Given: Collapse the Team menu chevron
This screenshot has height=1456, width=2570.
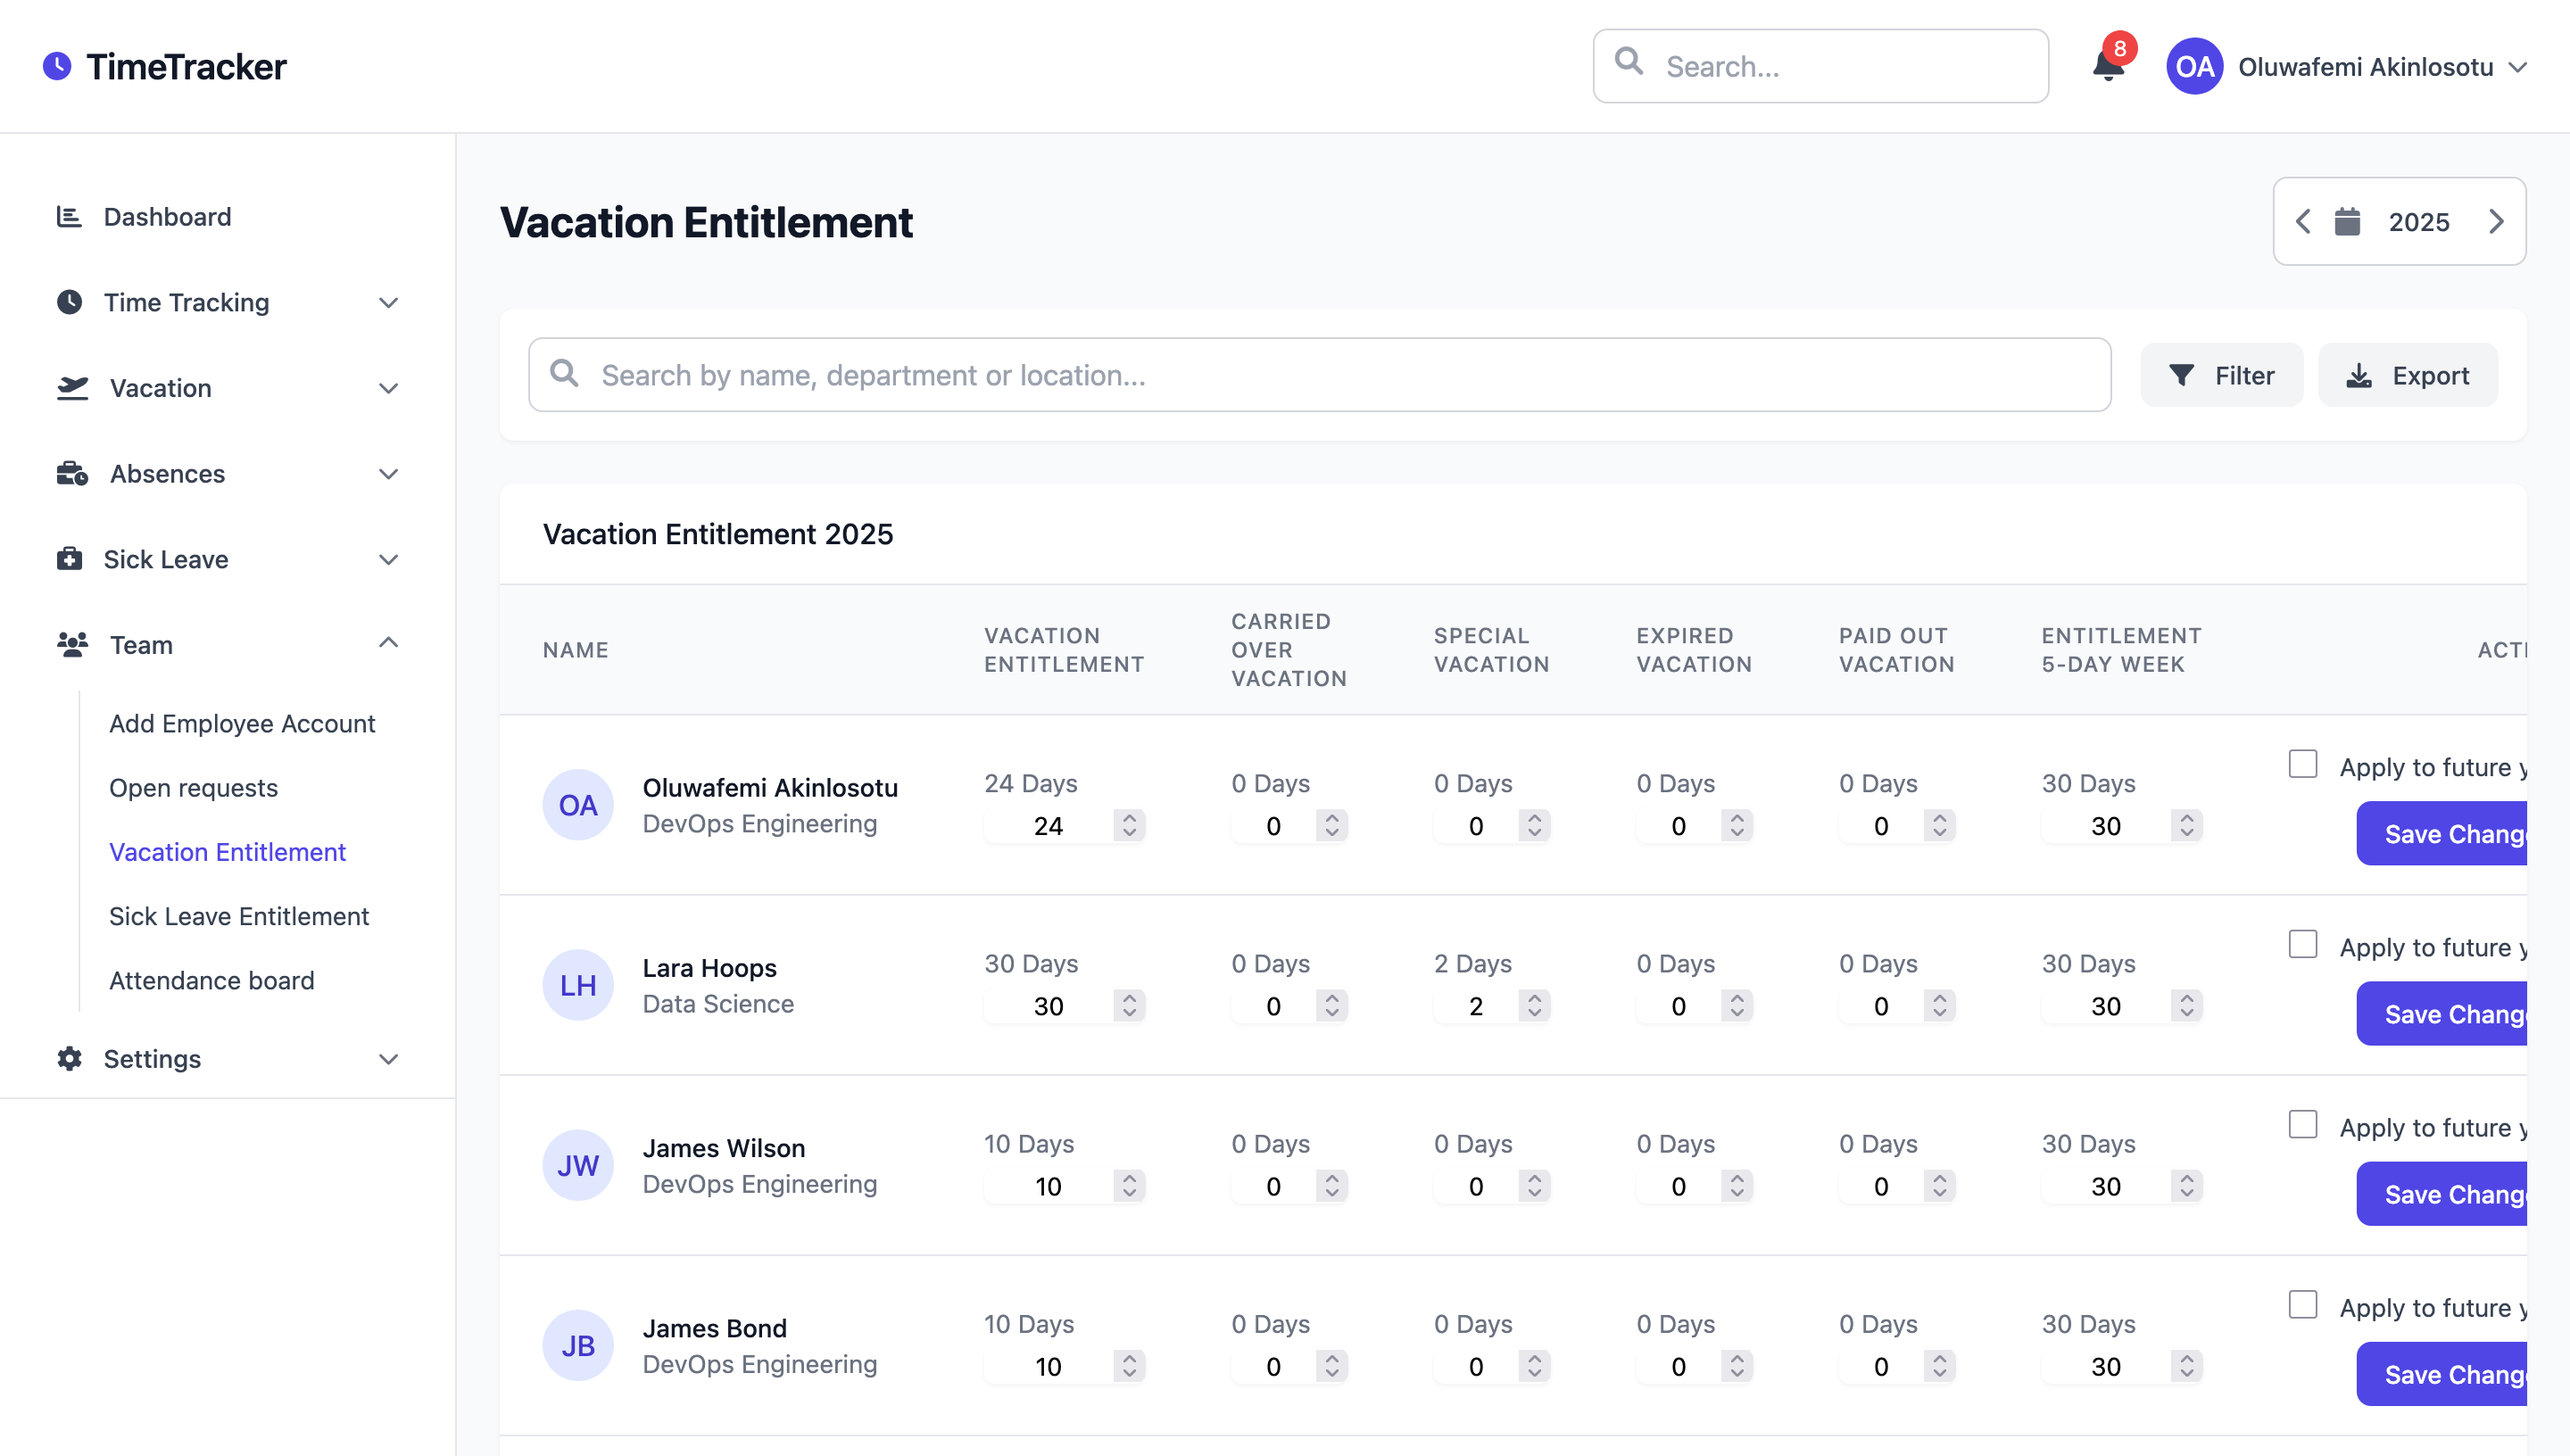Looking at the screenshot, I should (x=389, y=642).
